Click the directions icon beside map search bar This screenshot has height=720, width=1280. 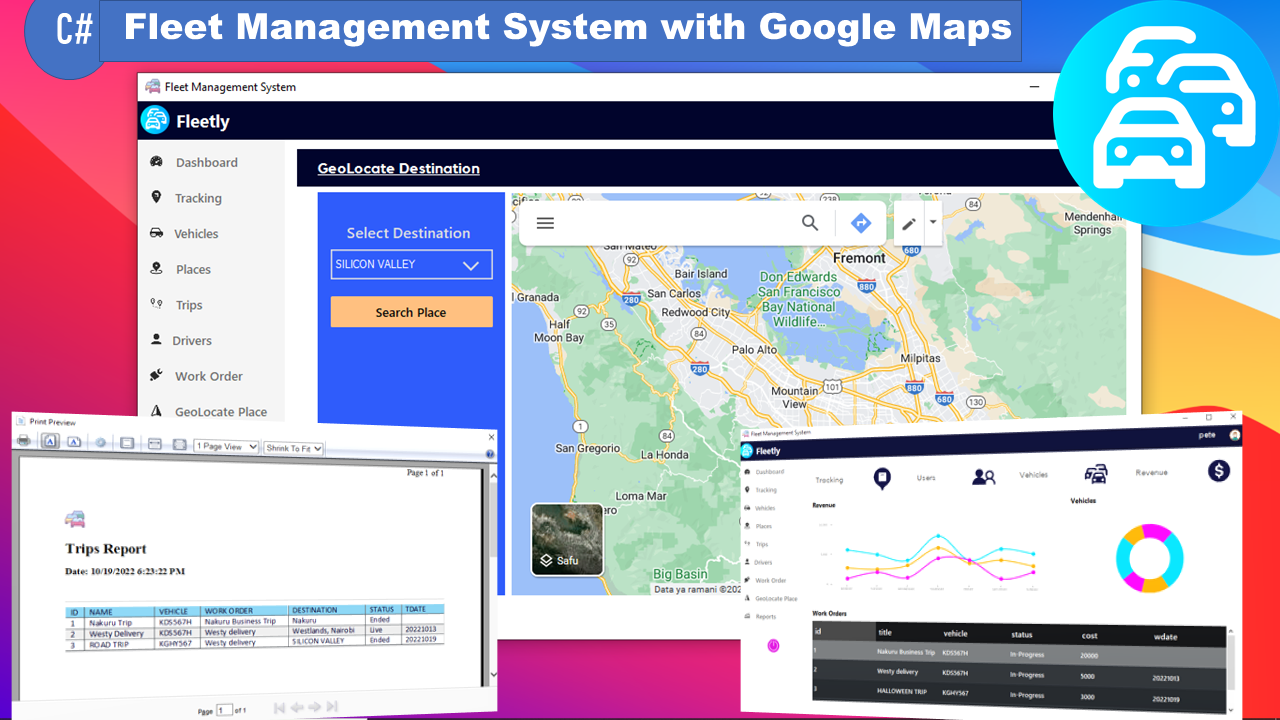coord(860,223)
